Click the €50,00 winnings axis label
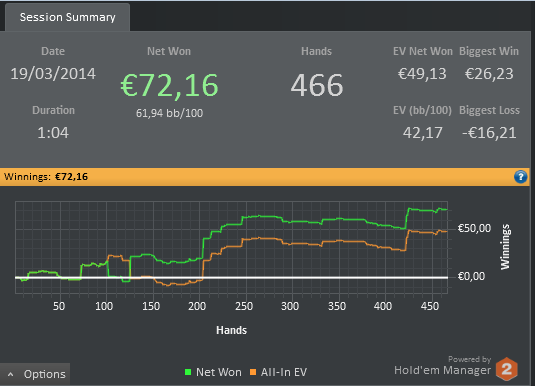 [x=474, y=228]
